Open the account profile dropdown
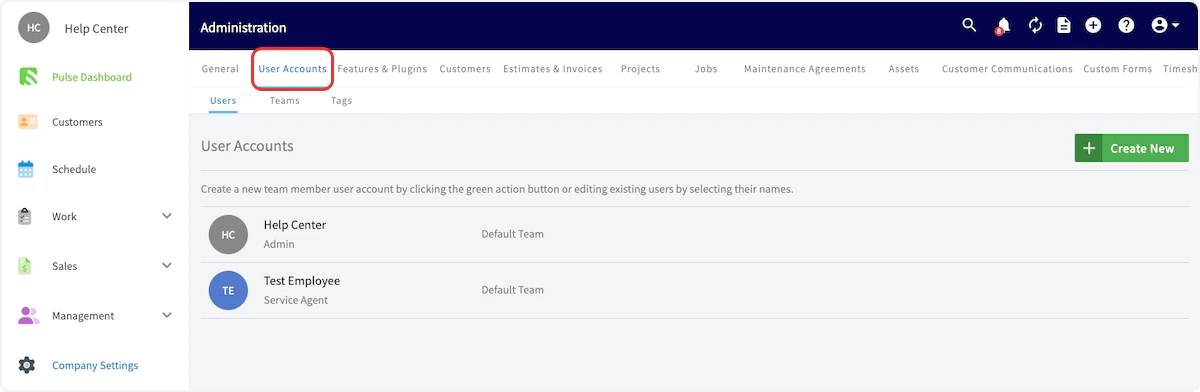 (x=1165, y=26)
